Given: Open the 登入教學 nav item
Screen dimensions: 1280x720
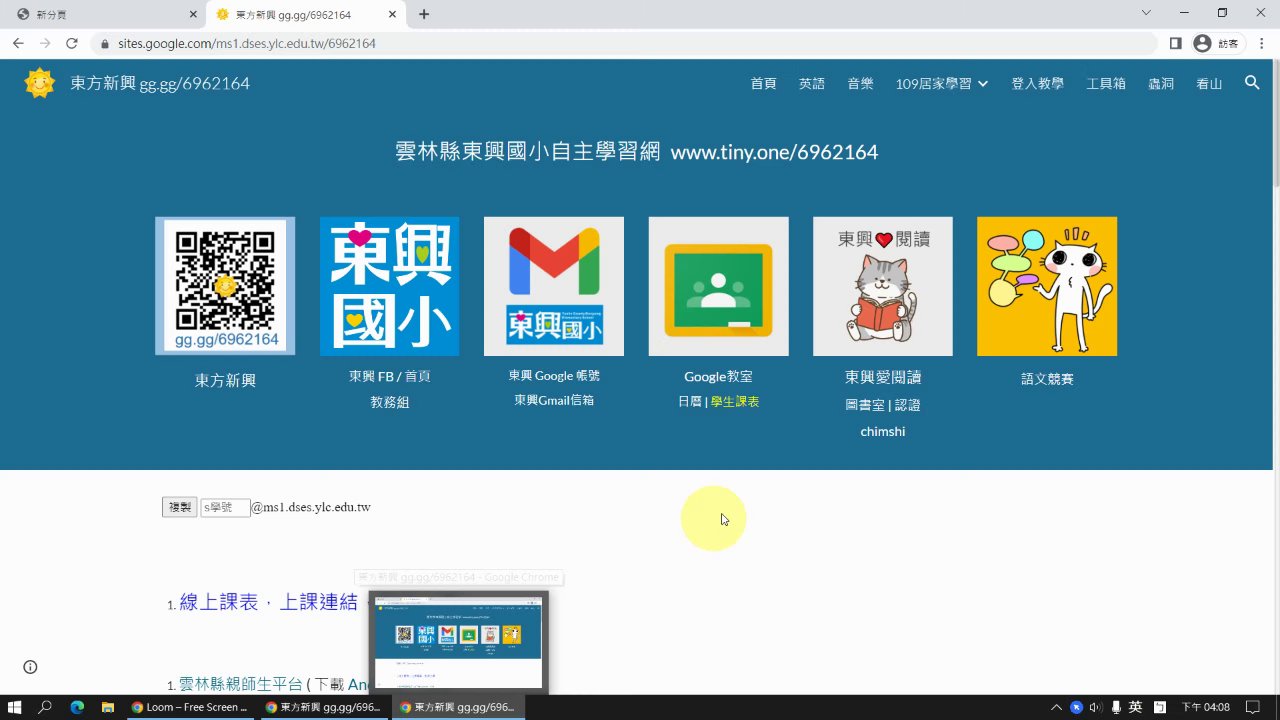Looking at the screenshot, I should (x=1037, y=84).
